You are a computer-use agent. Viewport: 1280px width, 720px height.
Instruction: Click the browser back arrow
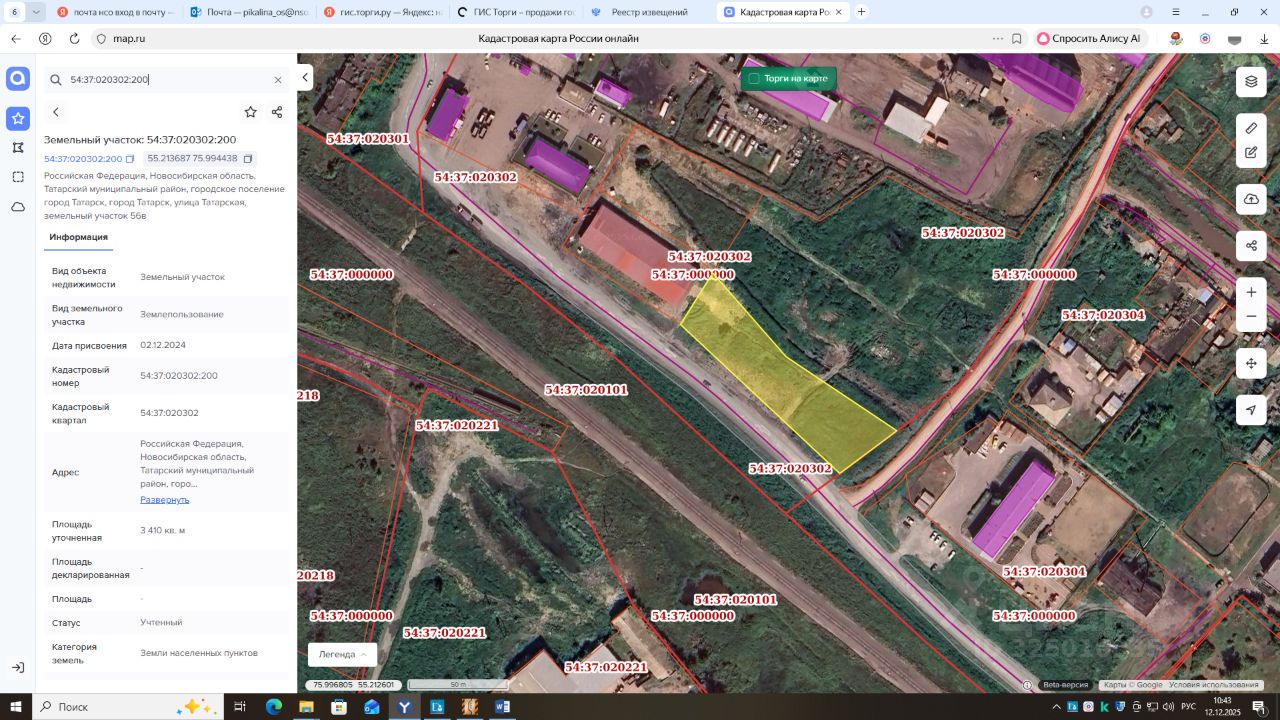[16, 39]
